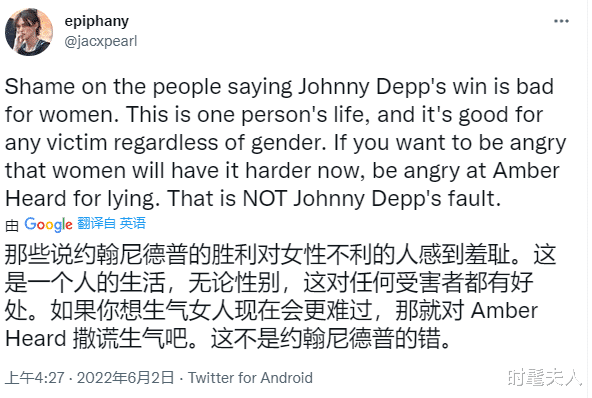Click the watermark text at bottom right

coord(545,378)
